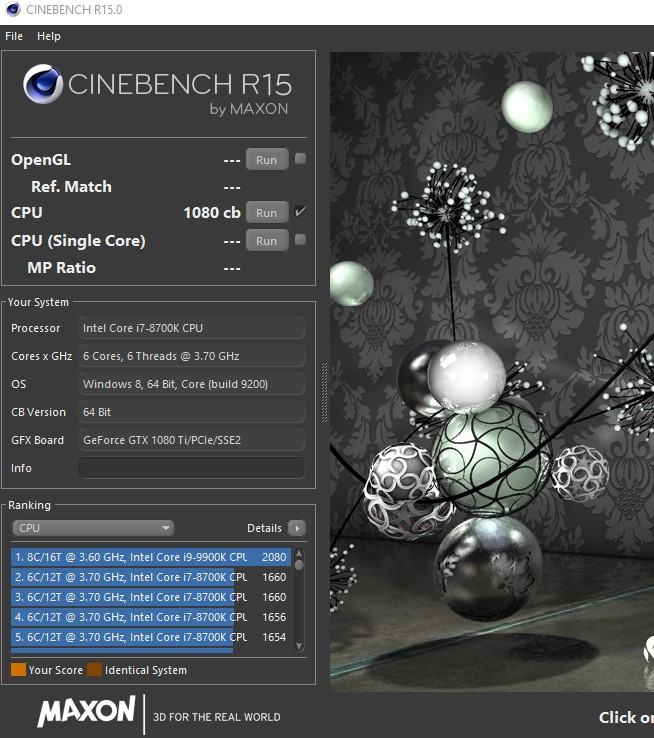
Task: Click GFX Board field GeForce GTX 1080 Ti
Action: coord(191,440)
